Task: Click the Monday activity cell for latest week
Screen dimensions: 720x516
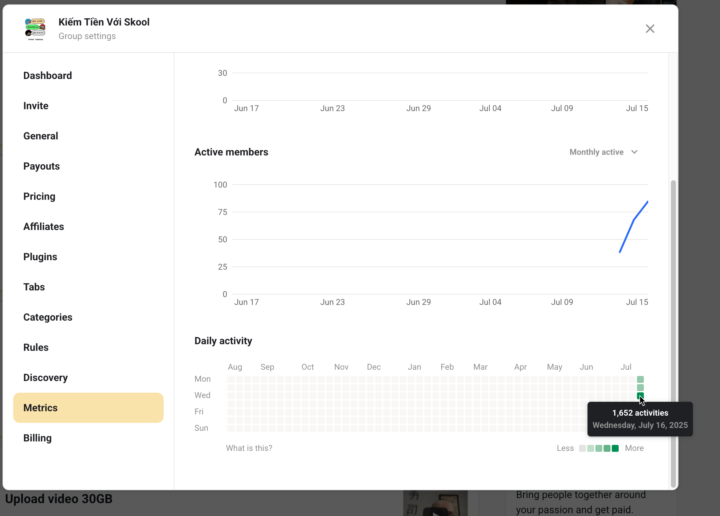Action: tap(640, 380)
